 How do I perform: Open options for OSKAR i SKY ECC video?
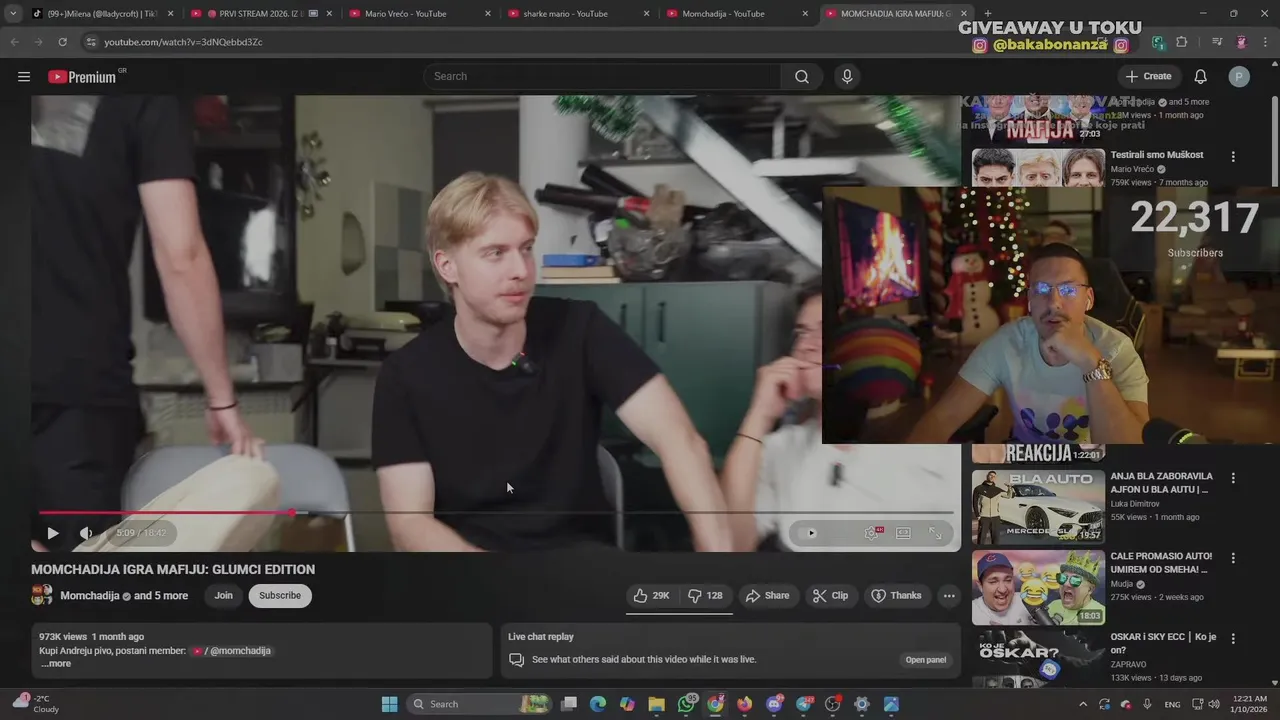click(1233, 639)
